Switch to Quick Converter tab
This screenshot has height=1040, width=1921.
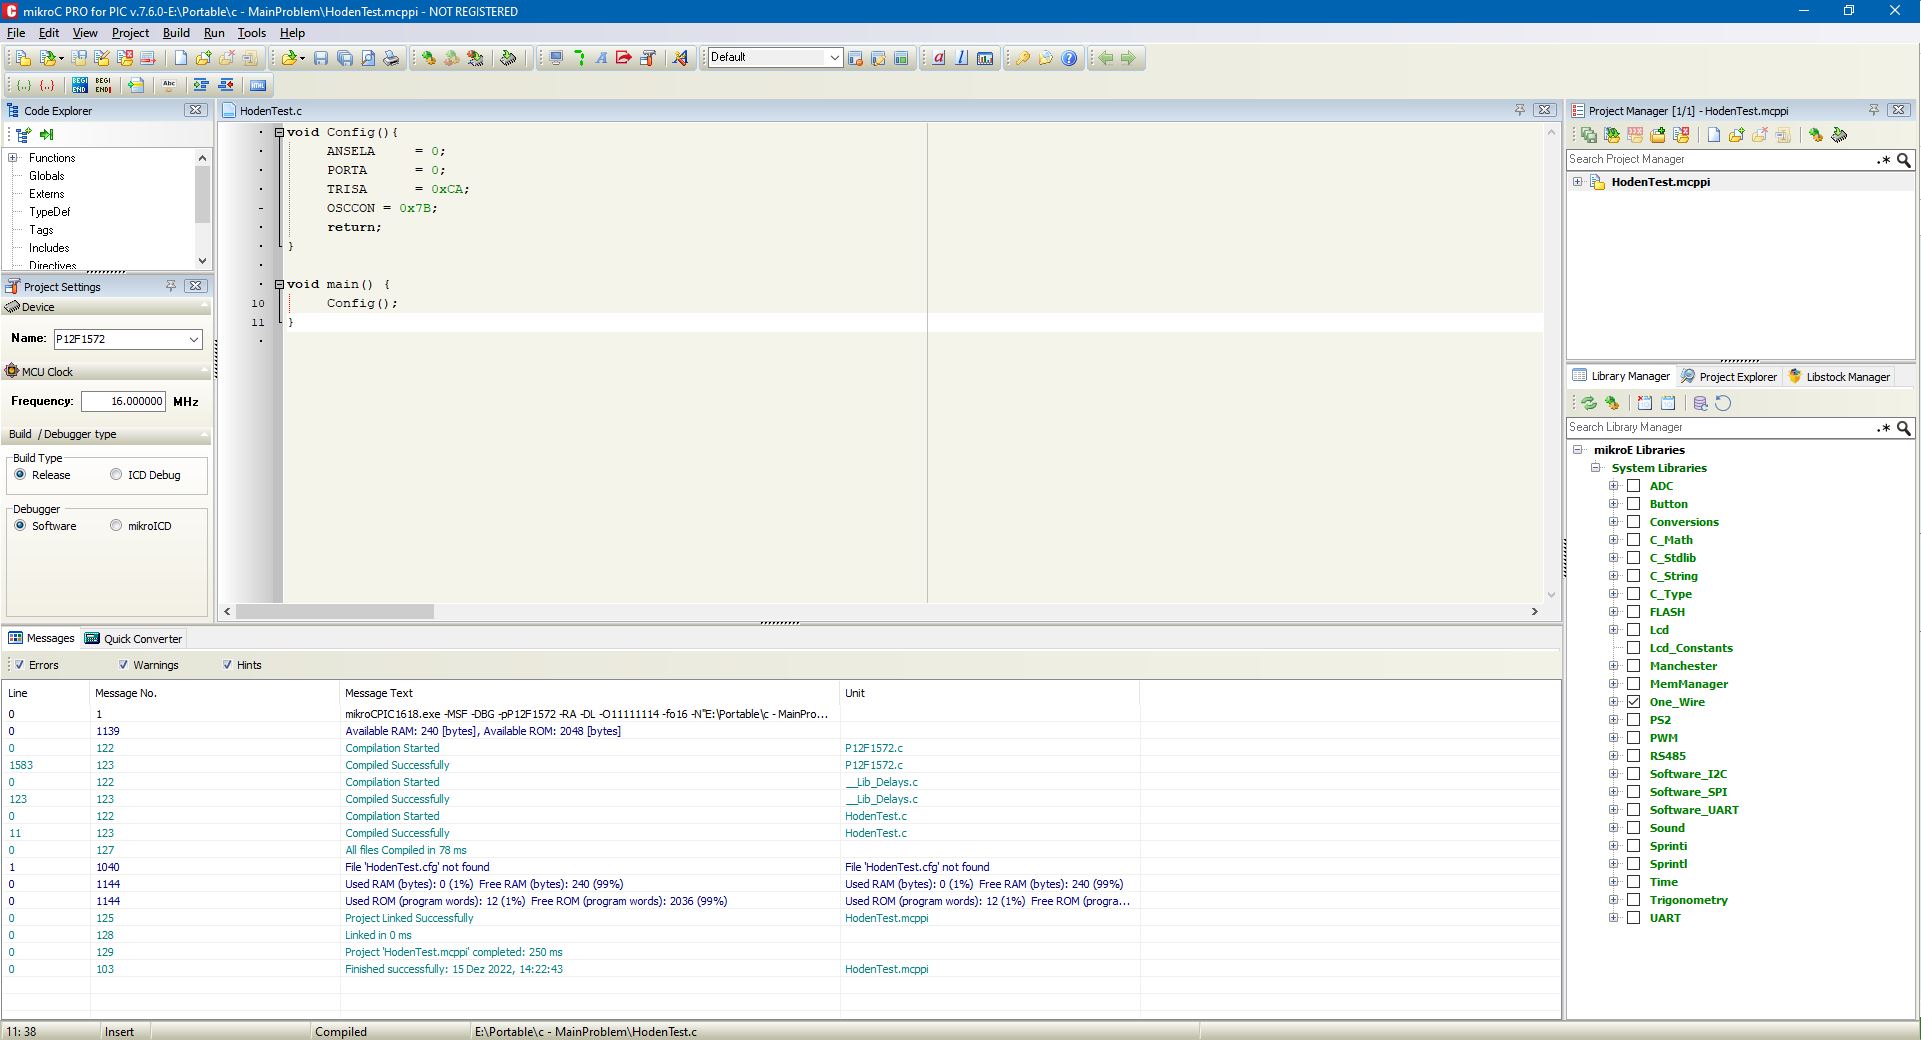click(134, 639)
